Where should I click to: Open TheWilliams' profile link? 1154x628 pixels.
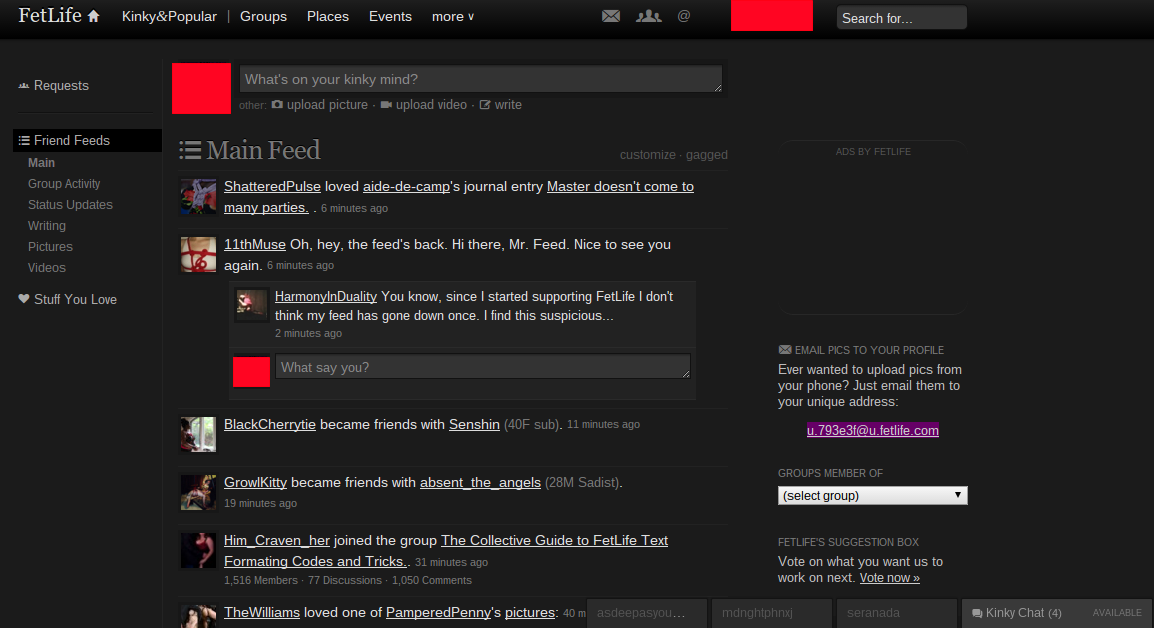(262, 613)
